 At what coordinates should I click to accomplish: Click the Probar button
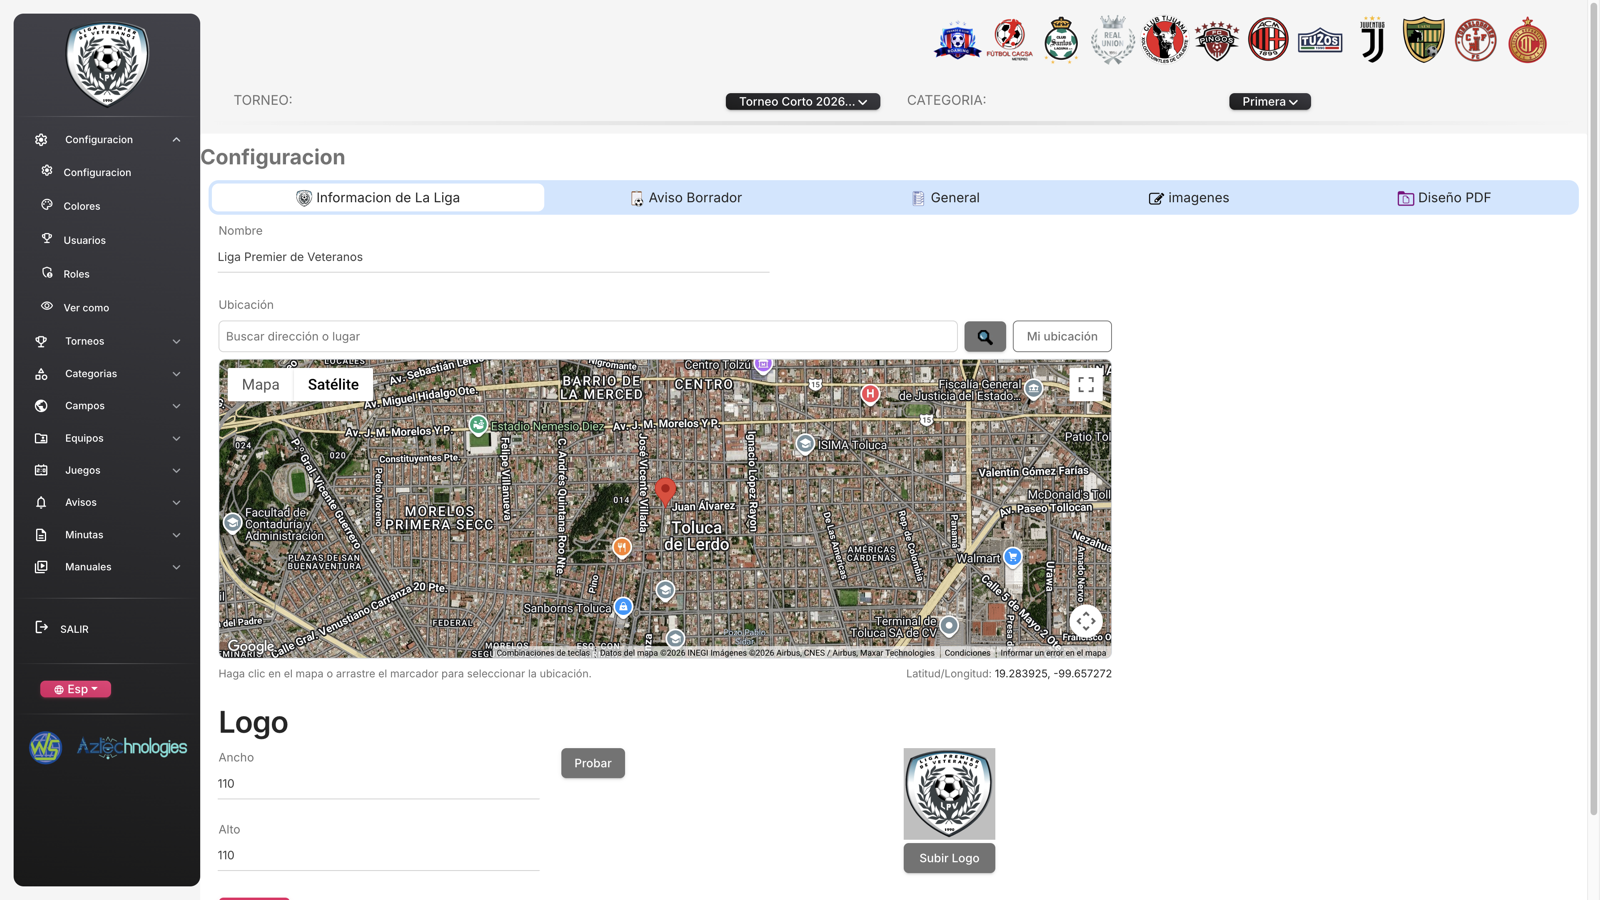(x=593, y=763)
